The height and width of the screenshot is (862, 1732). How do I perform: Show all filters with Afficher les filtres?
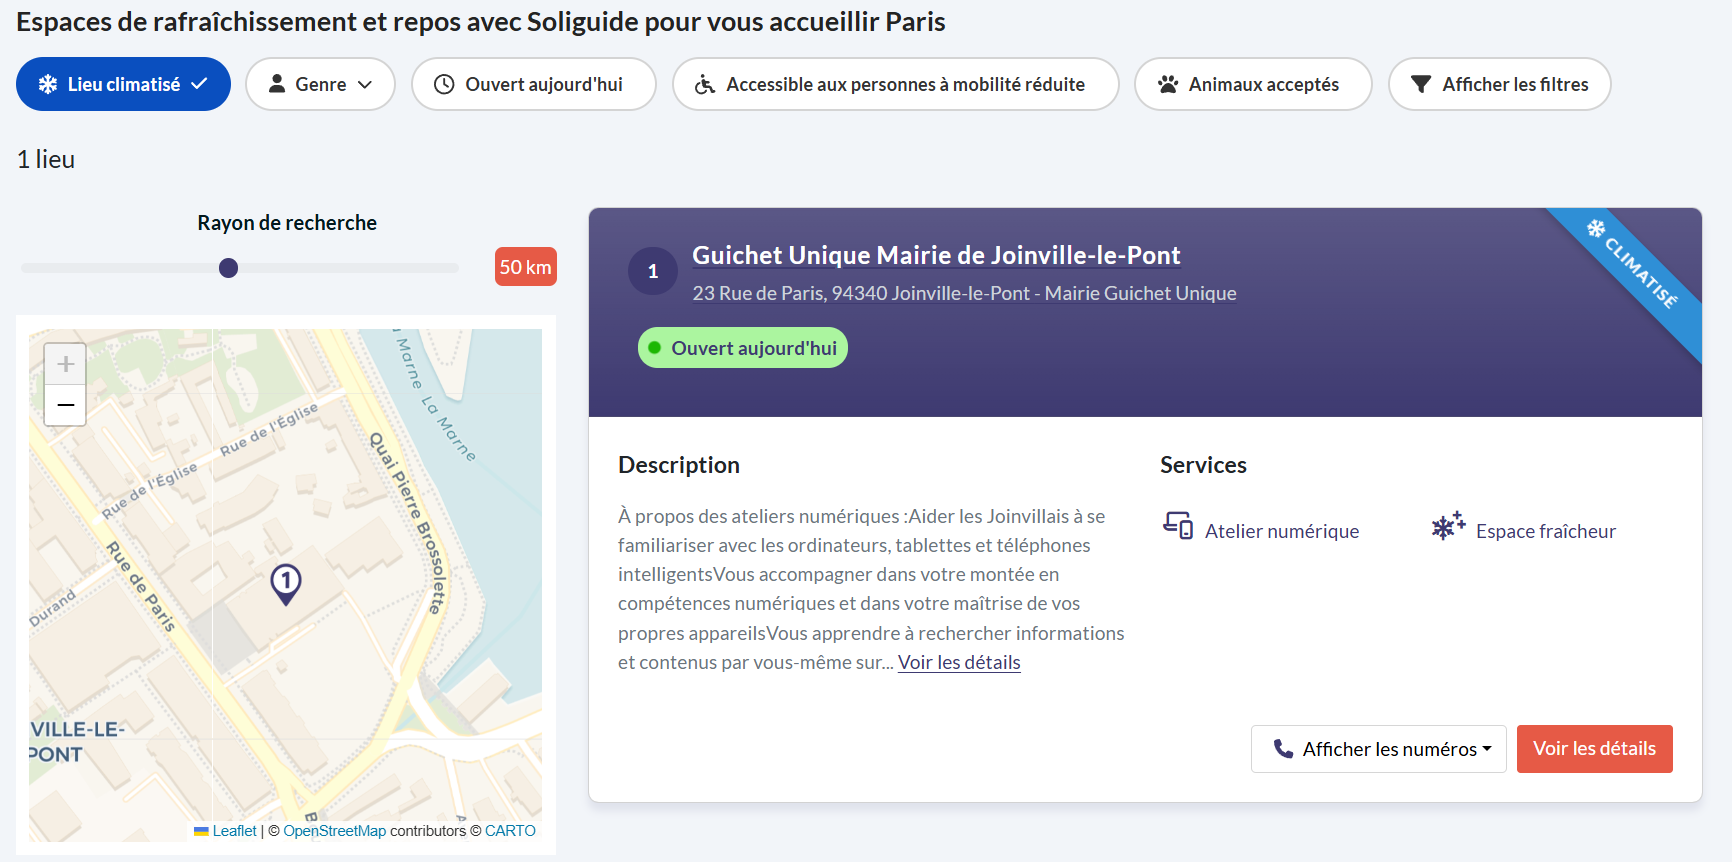click(1499, 84)
